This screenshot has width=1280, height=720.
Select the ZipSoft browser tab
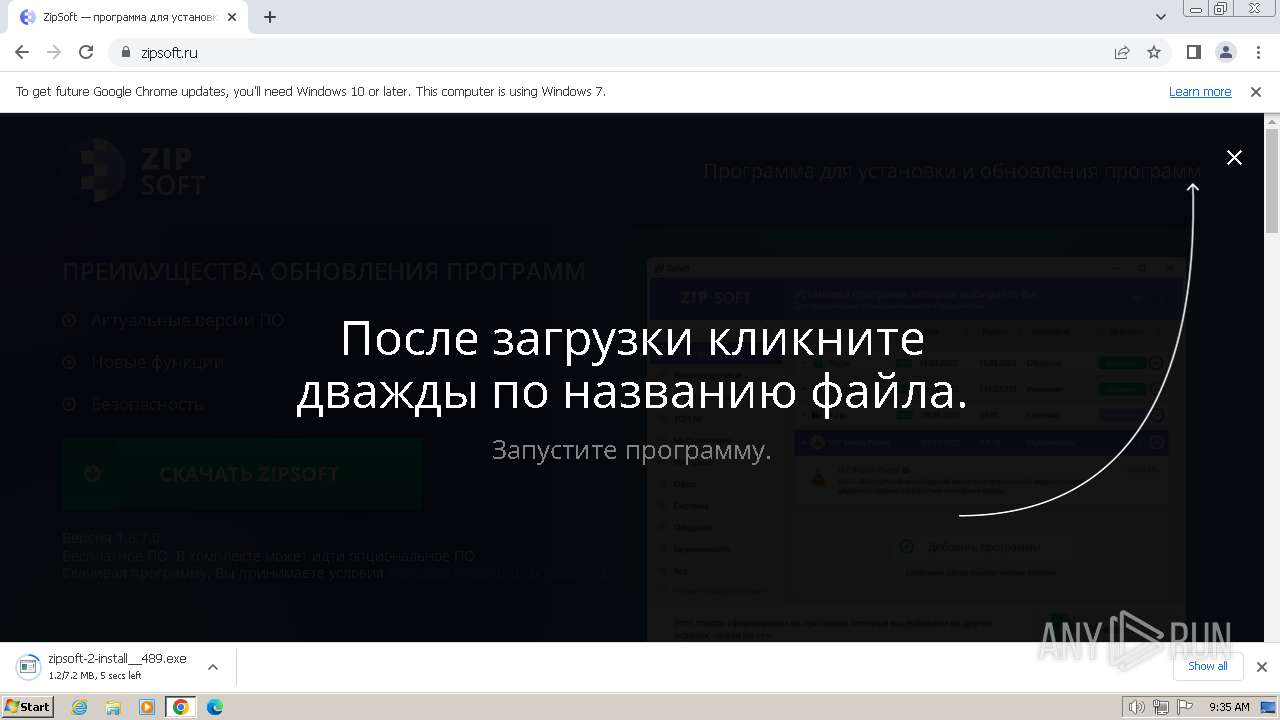pyautogui.click(x=128, y=17)
